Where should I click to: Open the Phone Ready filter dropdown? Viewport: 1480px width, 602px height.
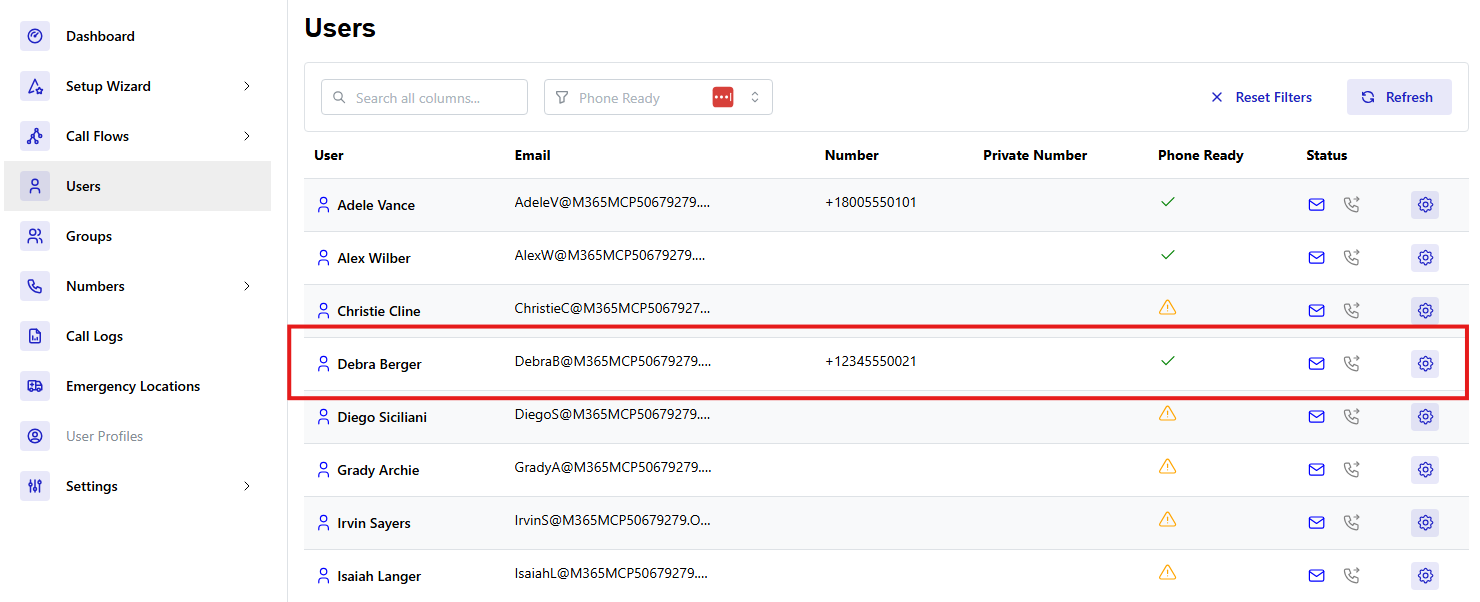tap(755, 97)
